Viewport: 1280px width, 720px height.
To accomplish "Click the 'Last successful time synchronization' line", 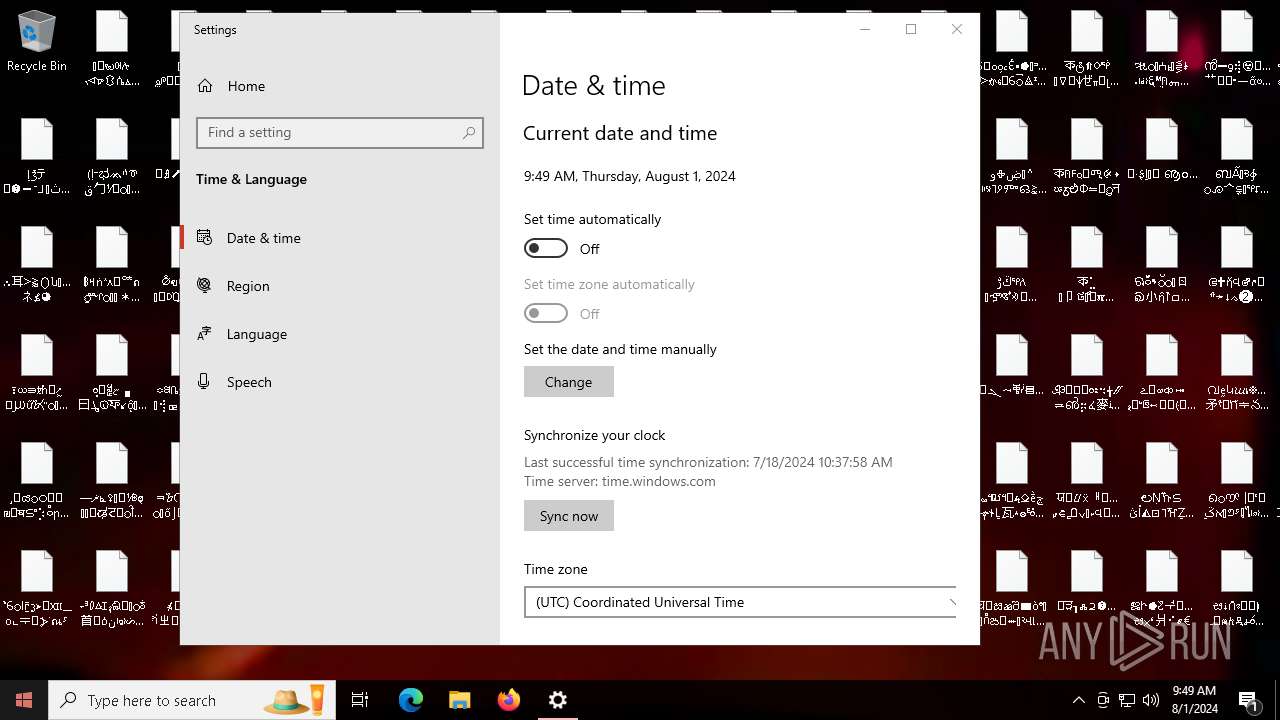I will (708, 462).
